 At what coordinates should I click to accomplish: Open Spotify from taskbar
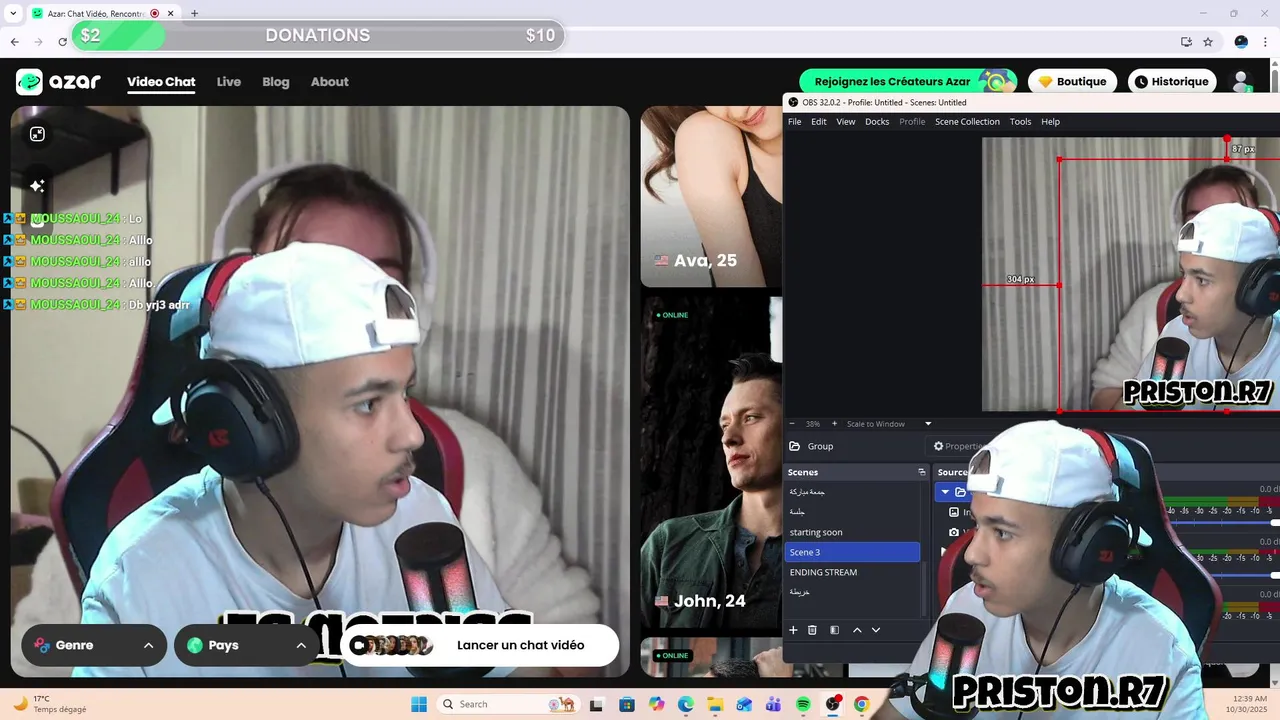[803, 704]
